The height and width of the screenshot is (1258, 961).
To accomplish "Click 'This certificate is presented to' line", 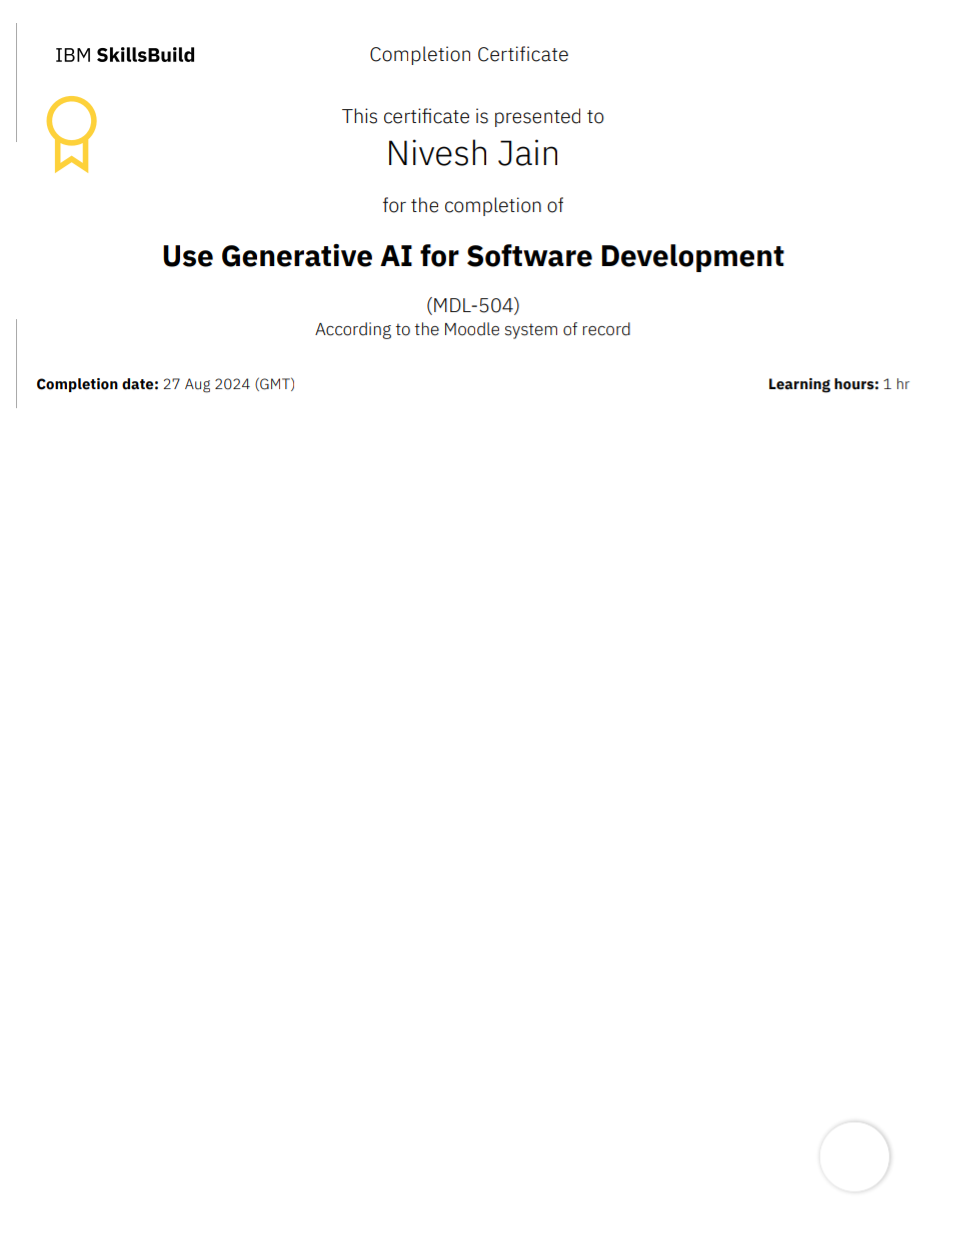I will pyautogui.click(x=472, y=117).
